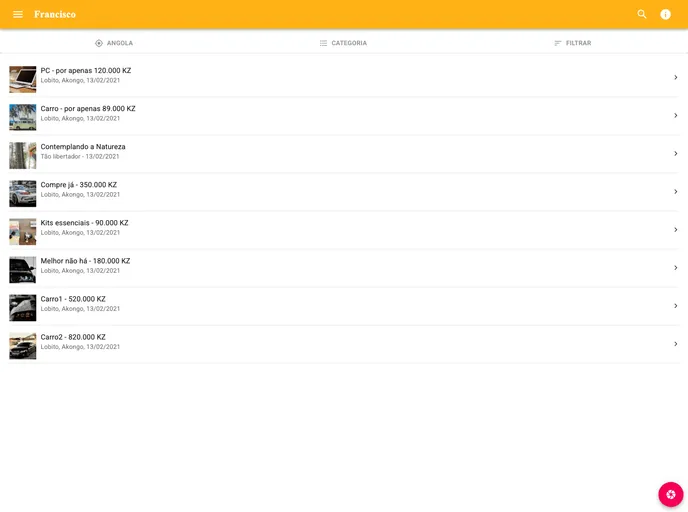The width and height of the screenshot is (688, 512).
Task: Open the info icon in header
Action: click(x=666, y=15)
